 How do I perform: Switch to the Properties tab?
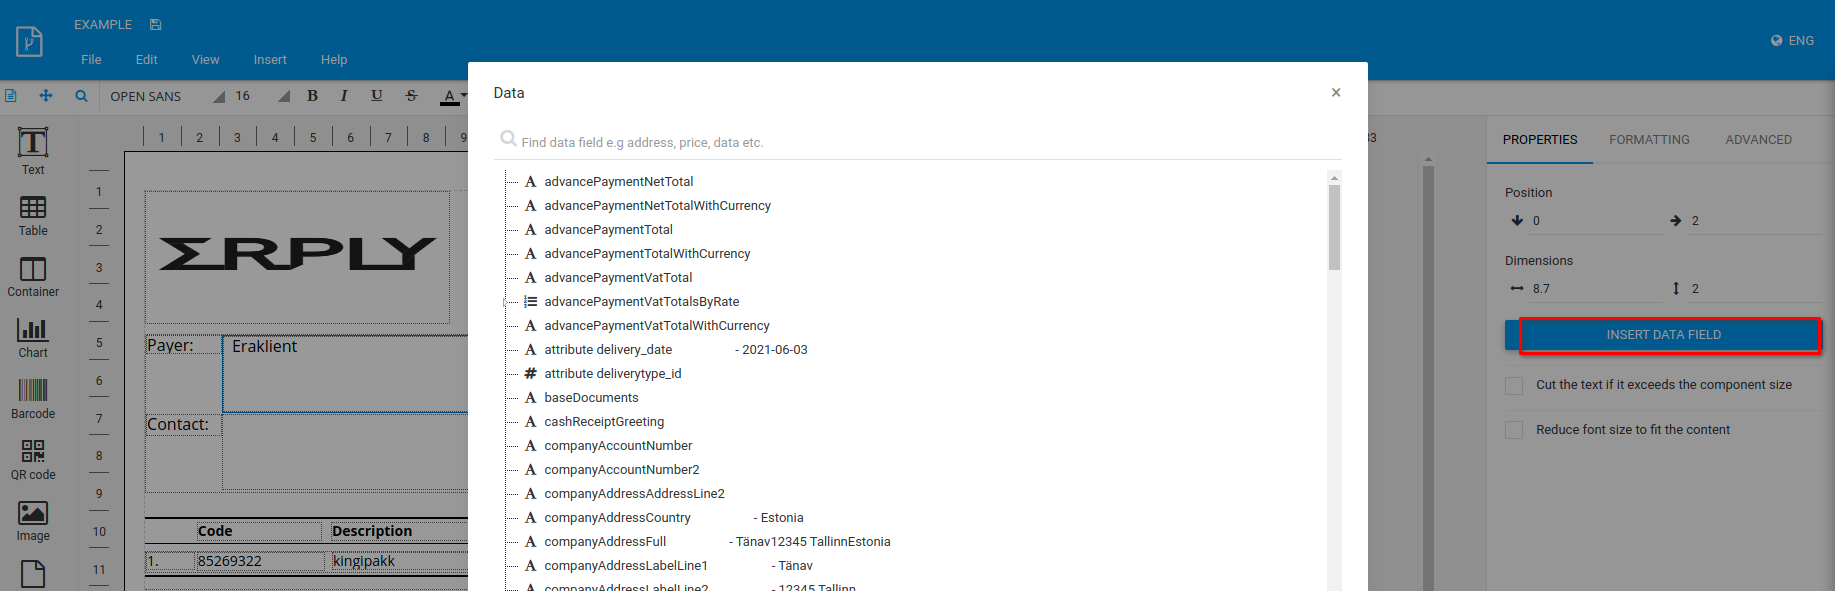pyautogui.click(x=1540, y=140)
